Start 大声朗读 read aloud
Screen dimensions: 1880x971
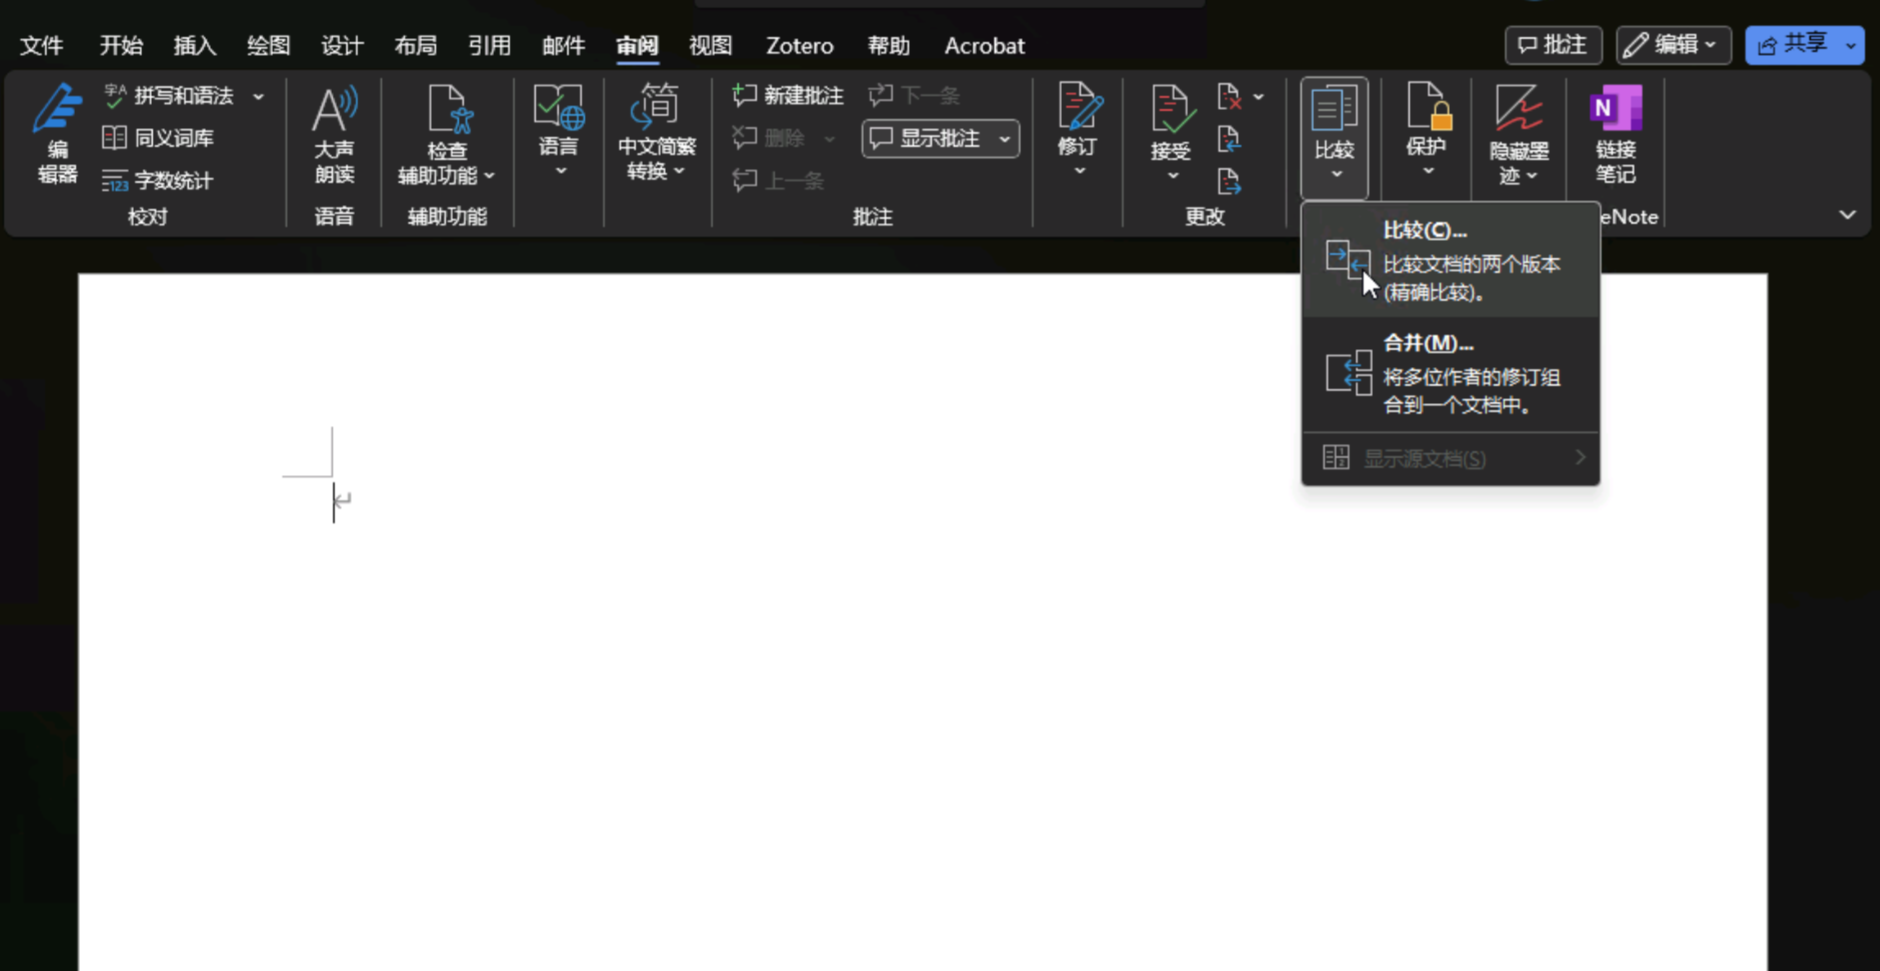[334, 133]
